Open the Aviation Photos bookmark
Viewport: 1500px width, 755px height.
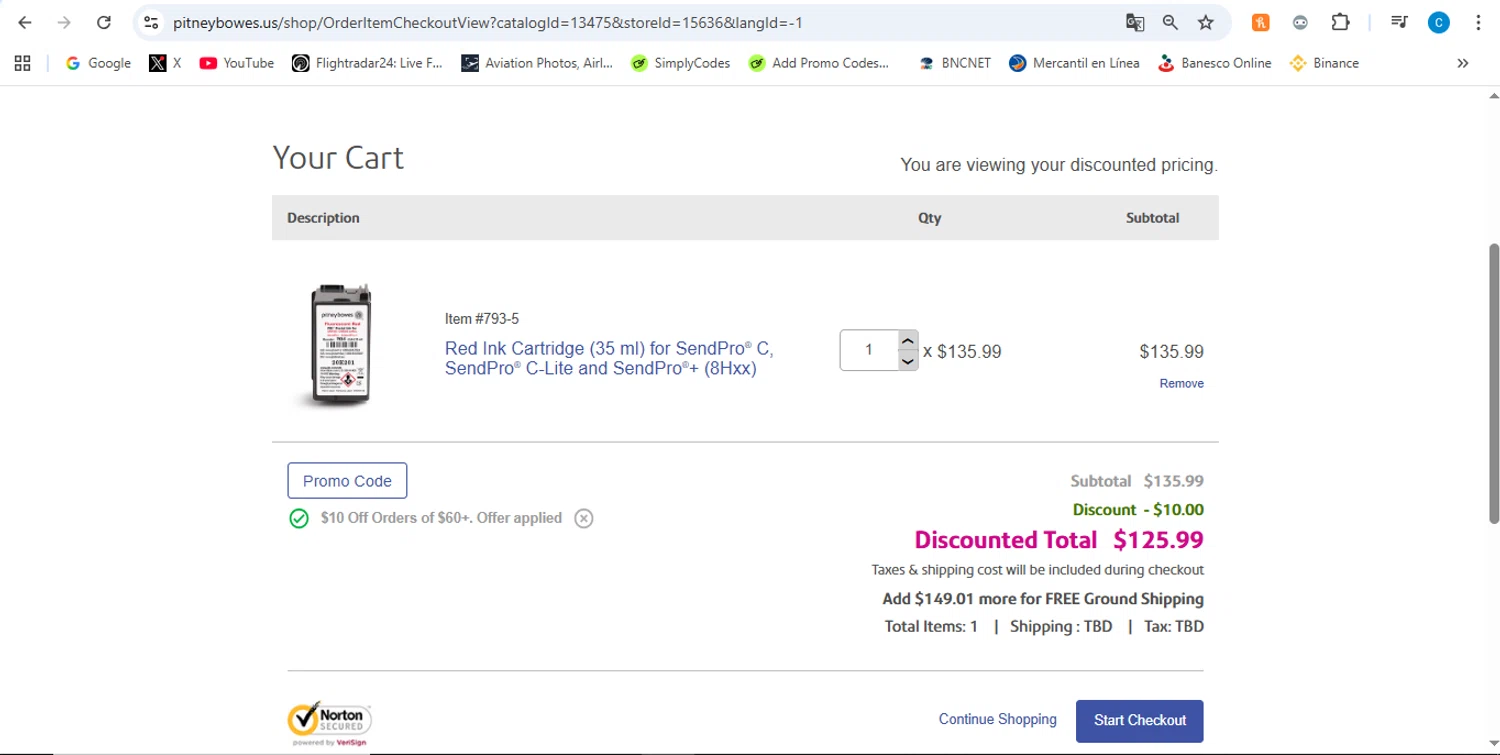[537, 63]
